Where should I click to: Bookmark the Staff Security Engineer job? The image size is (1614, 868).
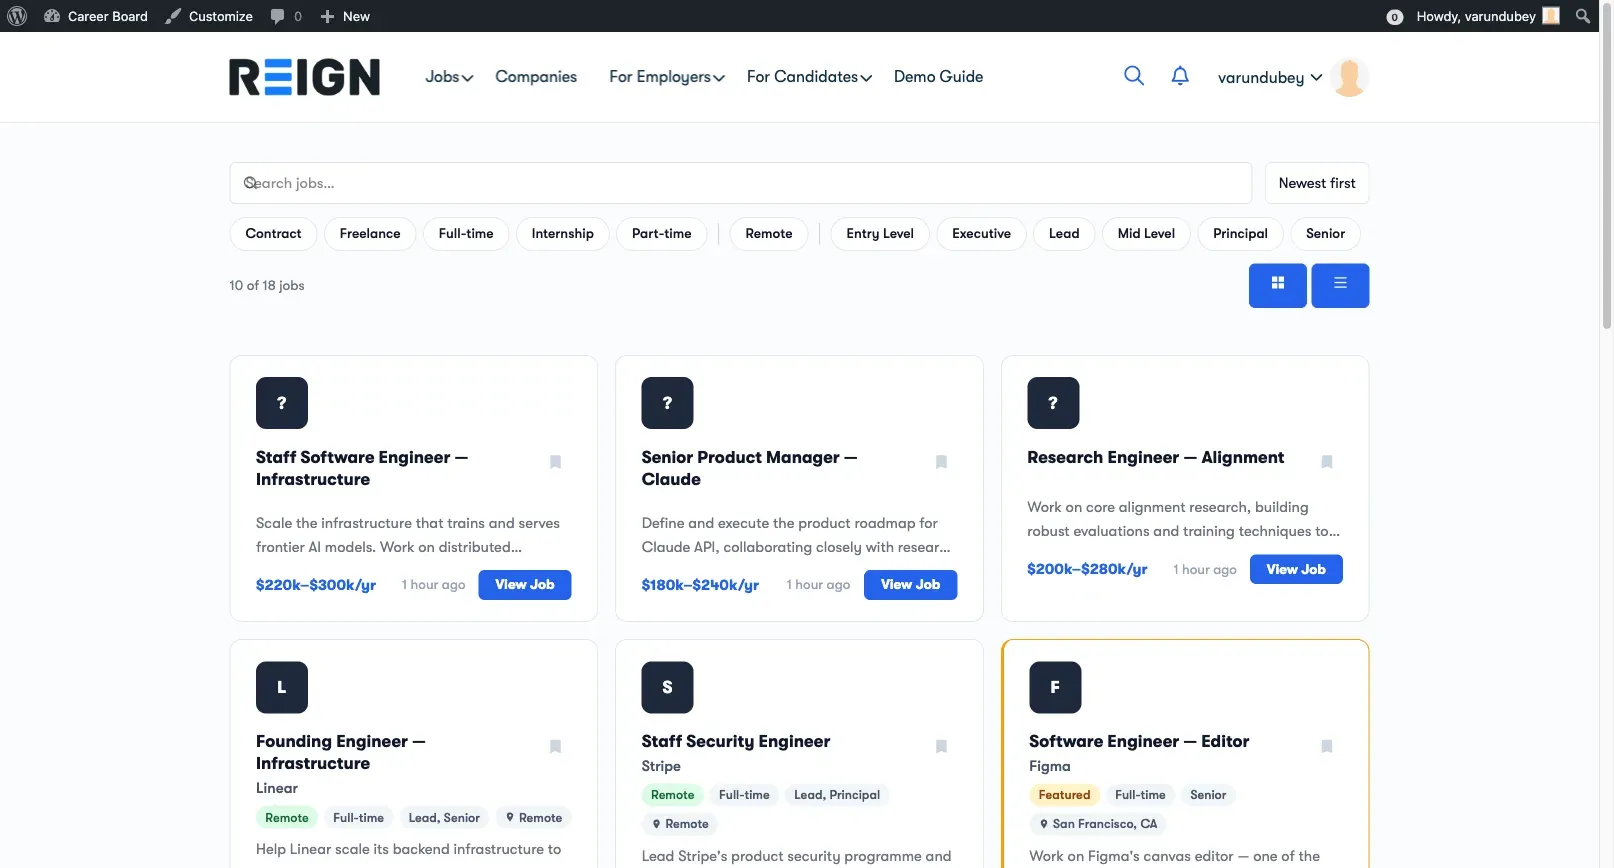[x=941, y=746]
